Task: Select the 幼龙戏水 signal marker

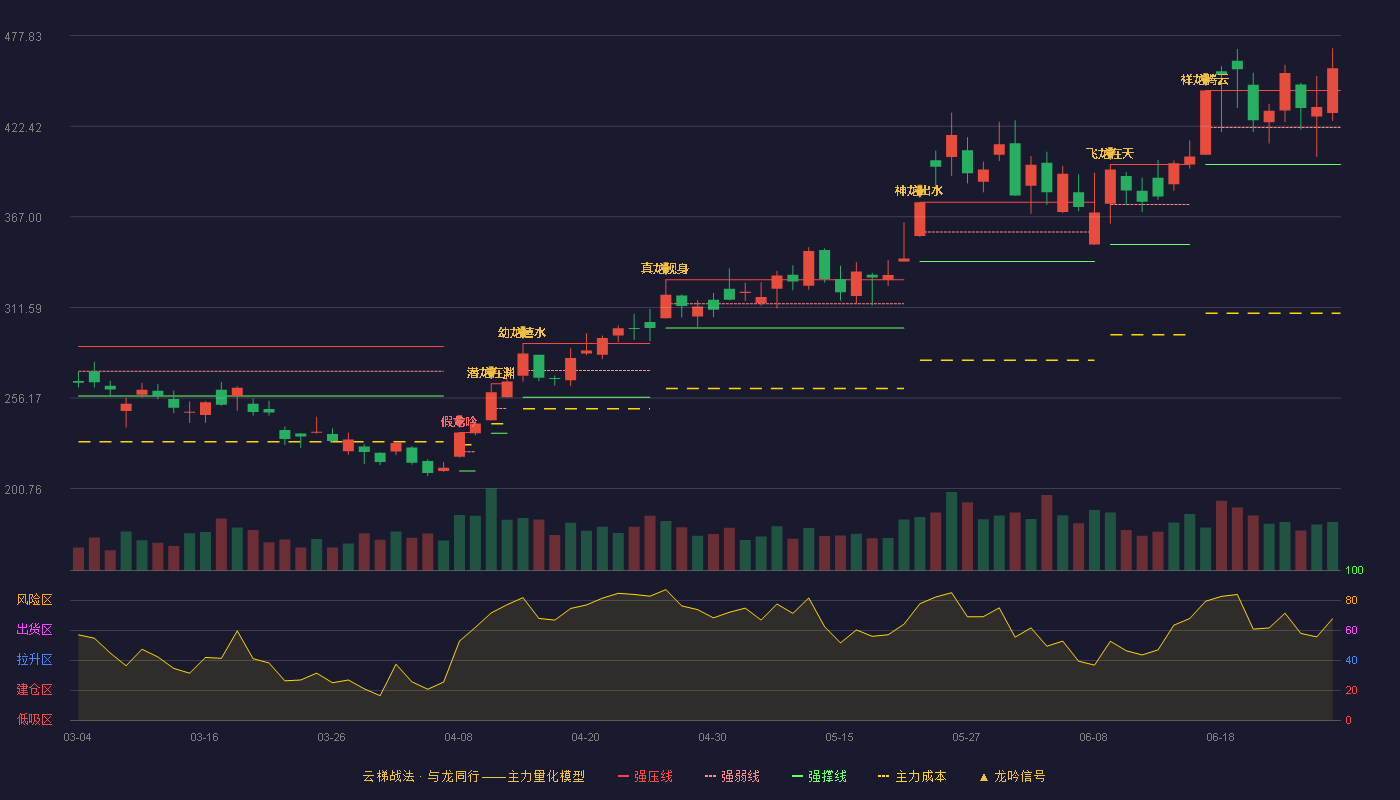Action: coord(522,332)
